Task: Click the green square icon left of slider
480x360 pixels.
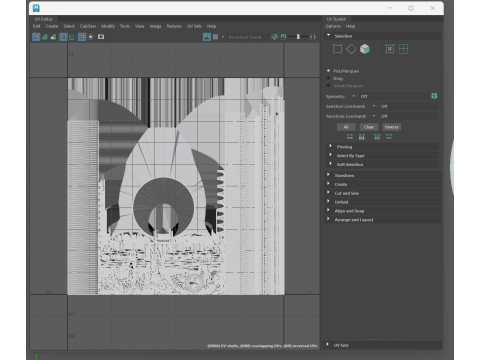Action: 283,37
